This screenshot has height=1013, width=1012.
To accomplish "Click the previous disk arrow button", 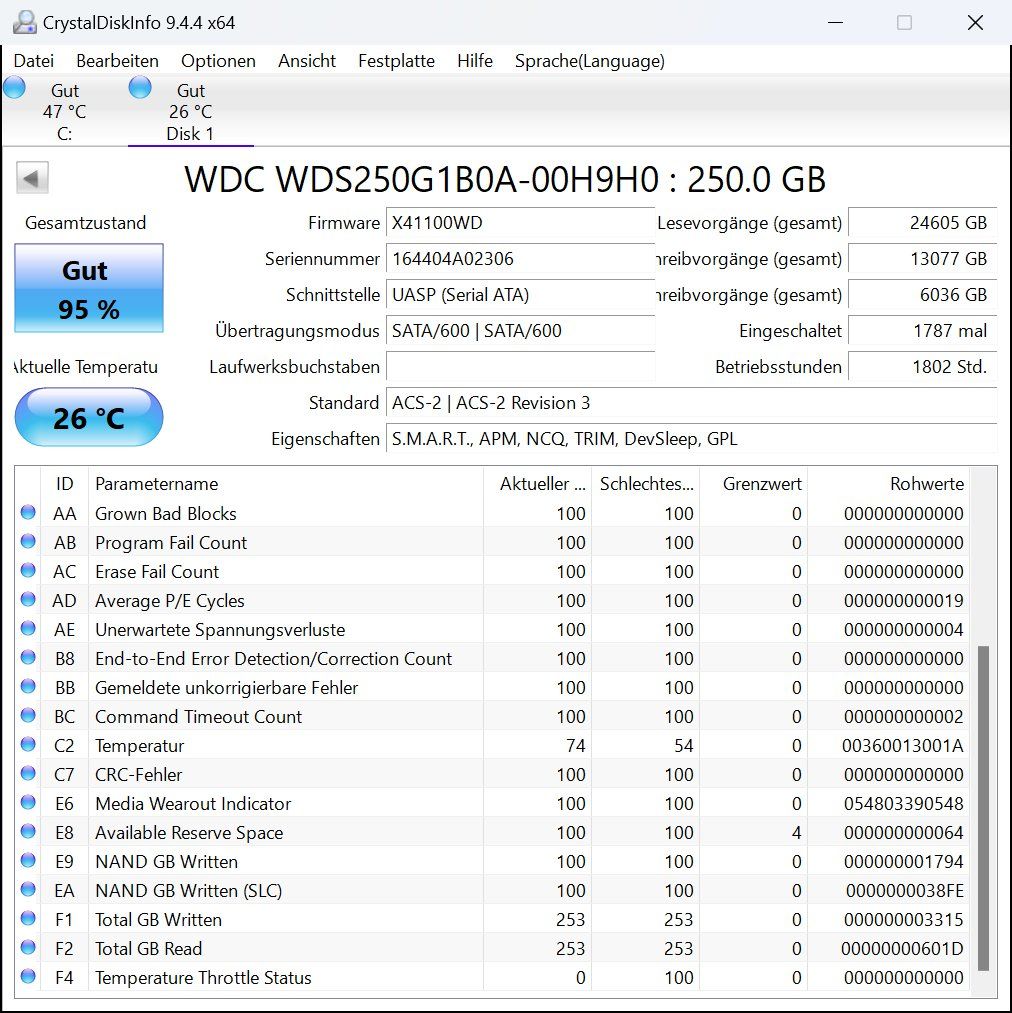I will (32, 178).
